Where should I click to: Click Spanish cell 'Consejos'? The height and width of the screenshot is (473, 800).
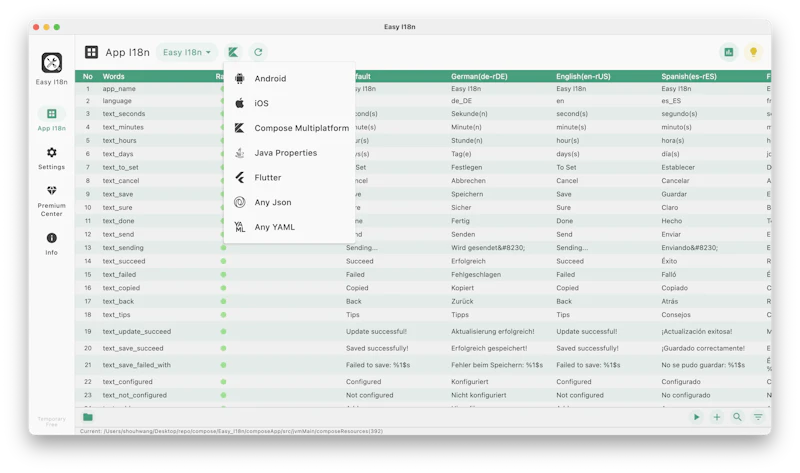[676, 315]
